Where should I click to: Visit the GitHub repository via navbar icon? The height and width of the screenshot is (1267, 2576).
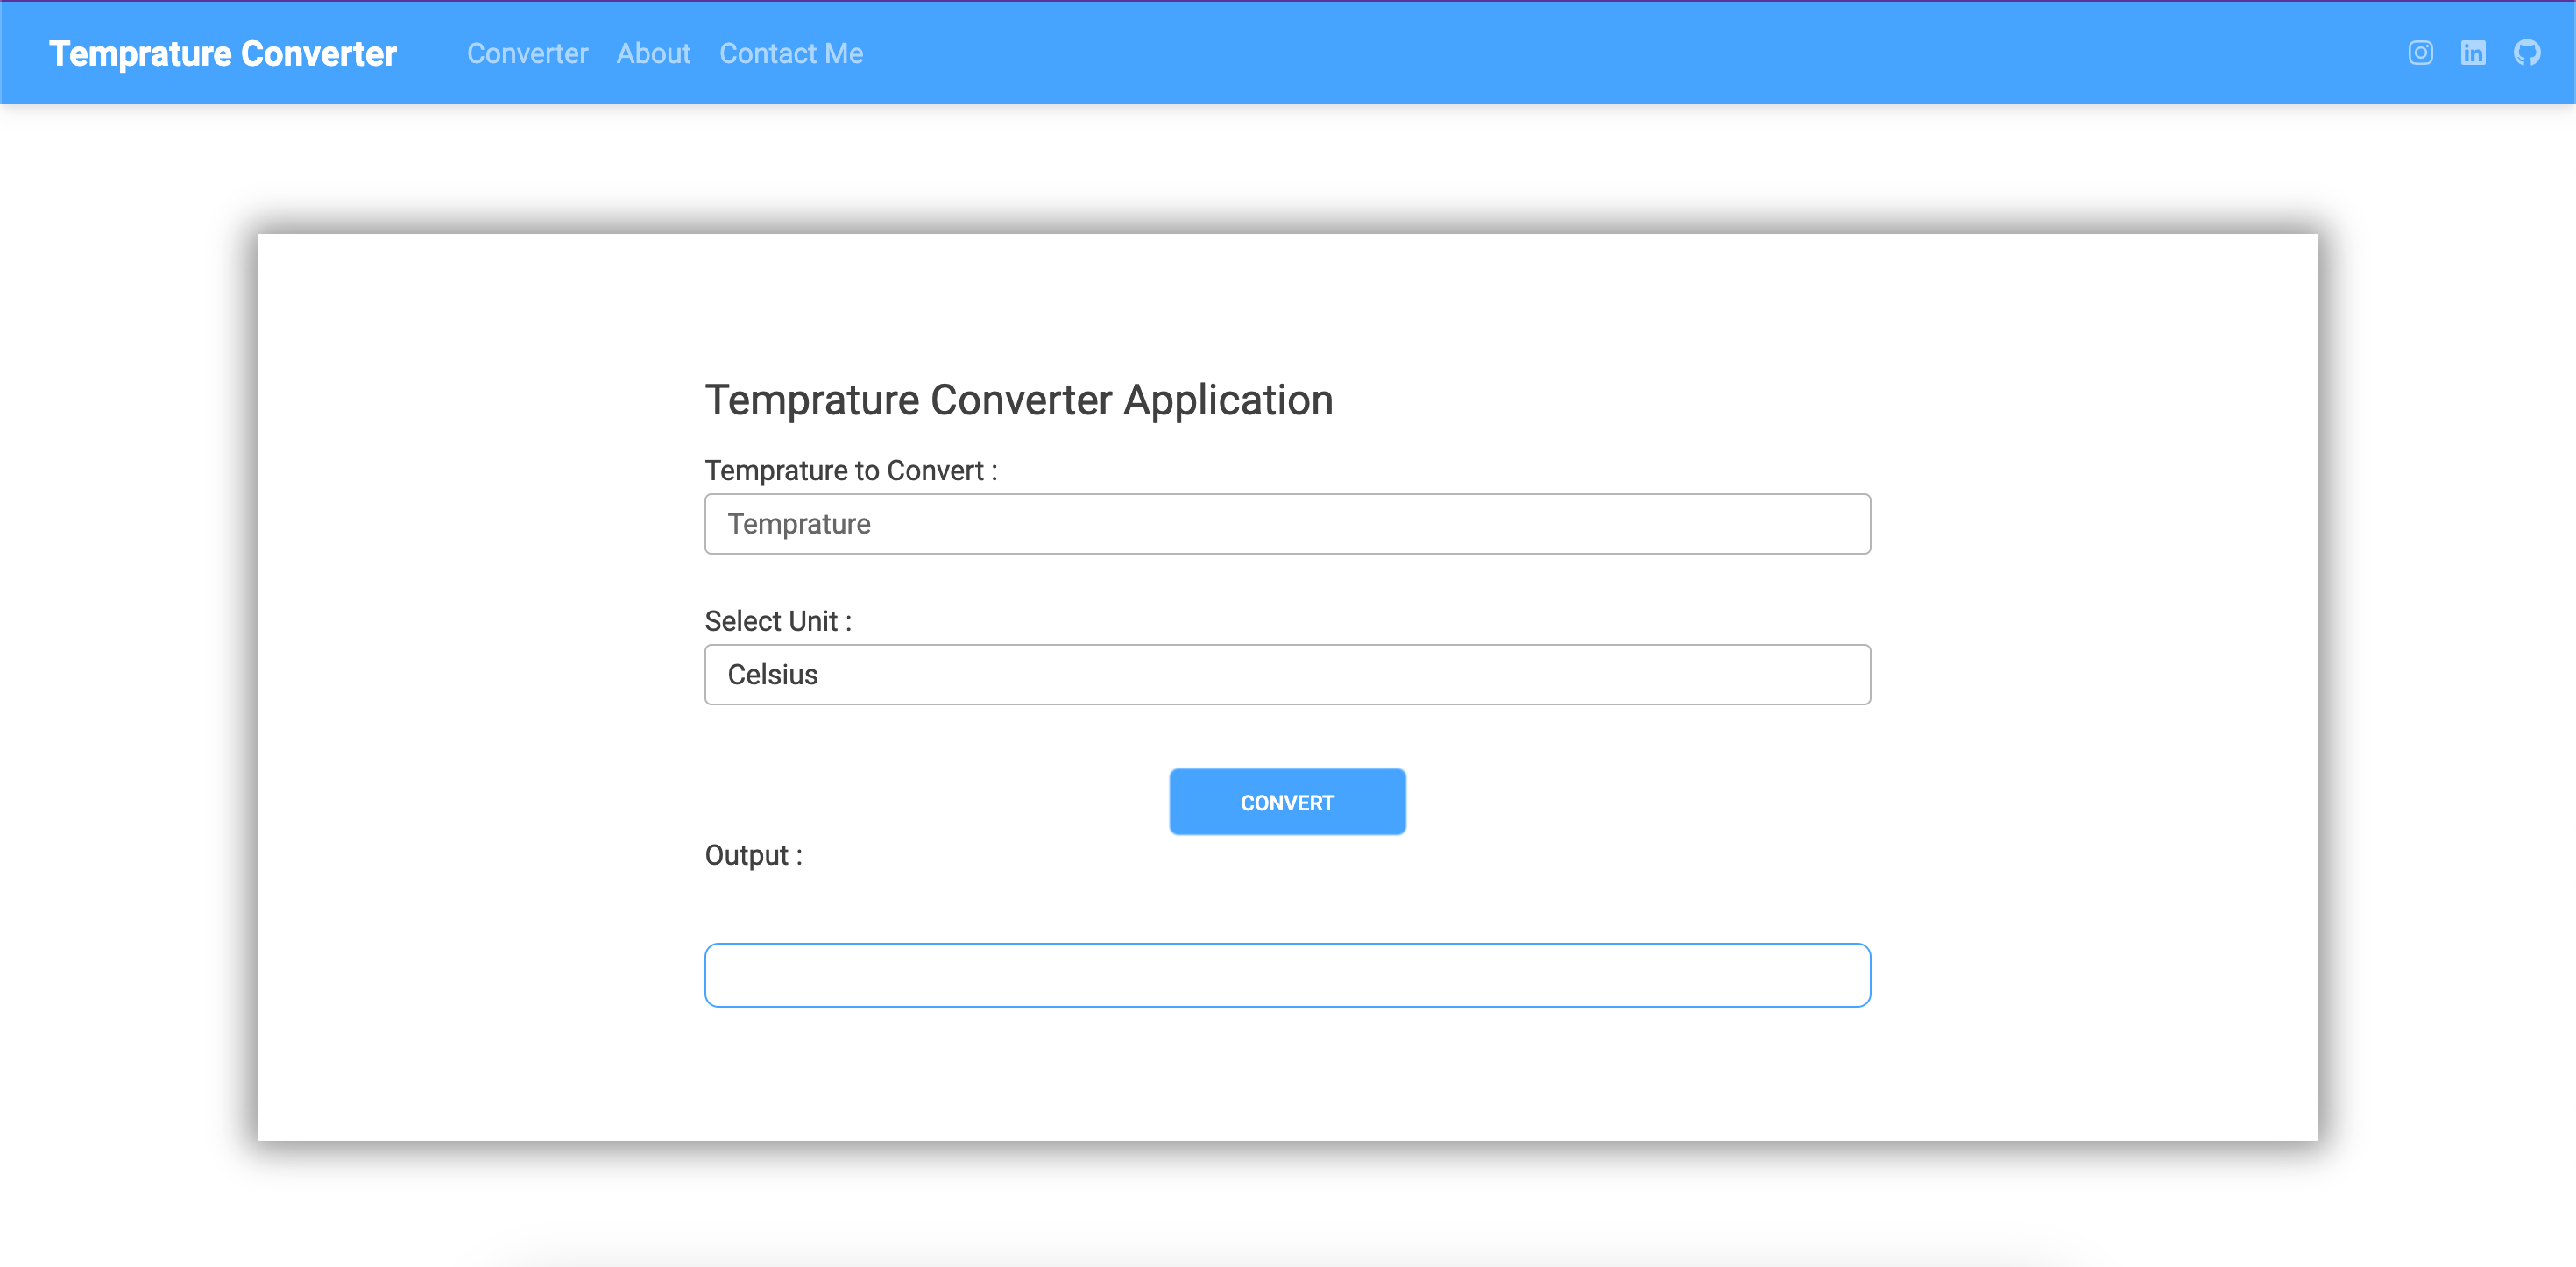(x=2527, y=53)
